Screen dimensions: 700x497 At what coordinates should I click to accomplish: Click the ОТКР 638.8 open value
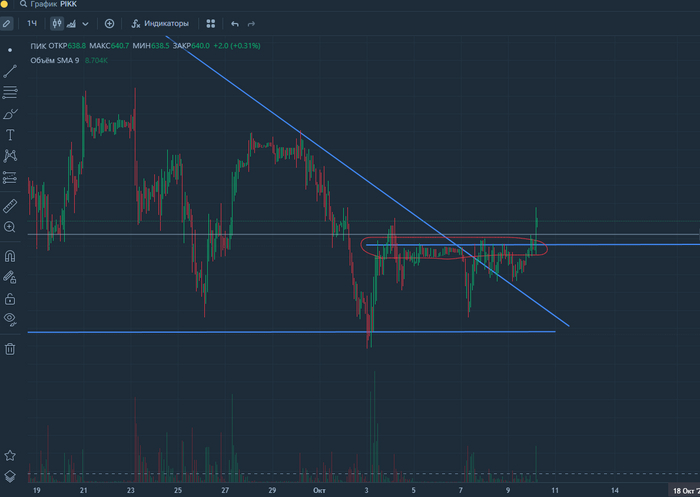coord(67,46)
